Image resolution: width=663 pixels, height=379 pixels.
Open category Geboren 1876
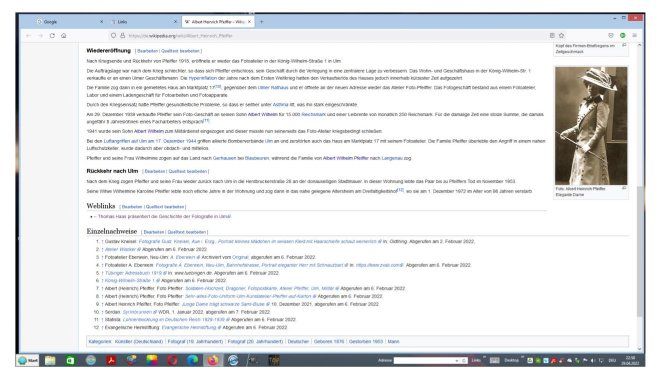coord(329,341)
